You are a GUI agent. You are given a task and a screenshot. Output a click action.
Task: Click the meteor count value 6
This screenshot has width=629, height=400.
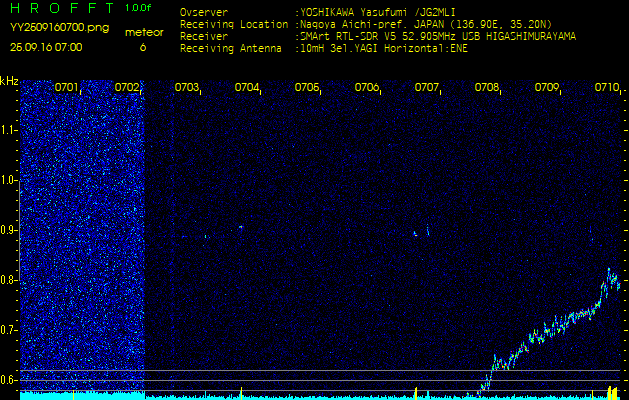point(143,47)
